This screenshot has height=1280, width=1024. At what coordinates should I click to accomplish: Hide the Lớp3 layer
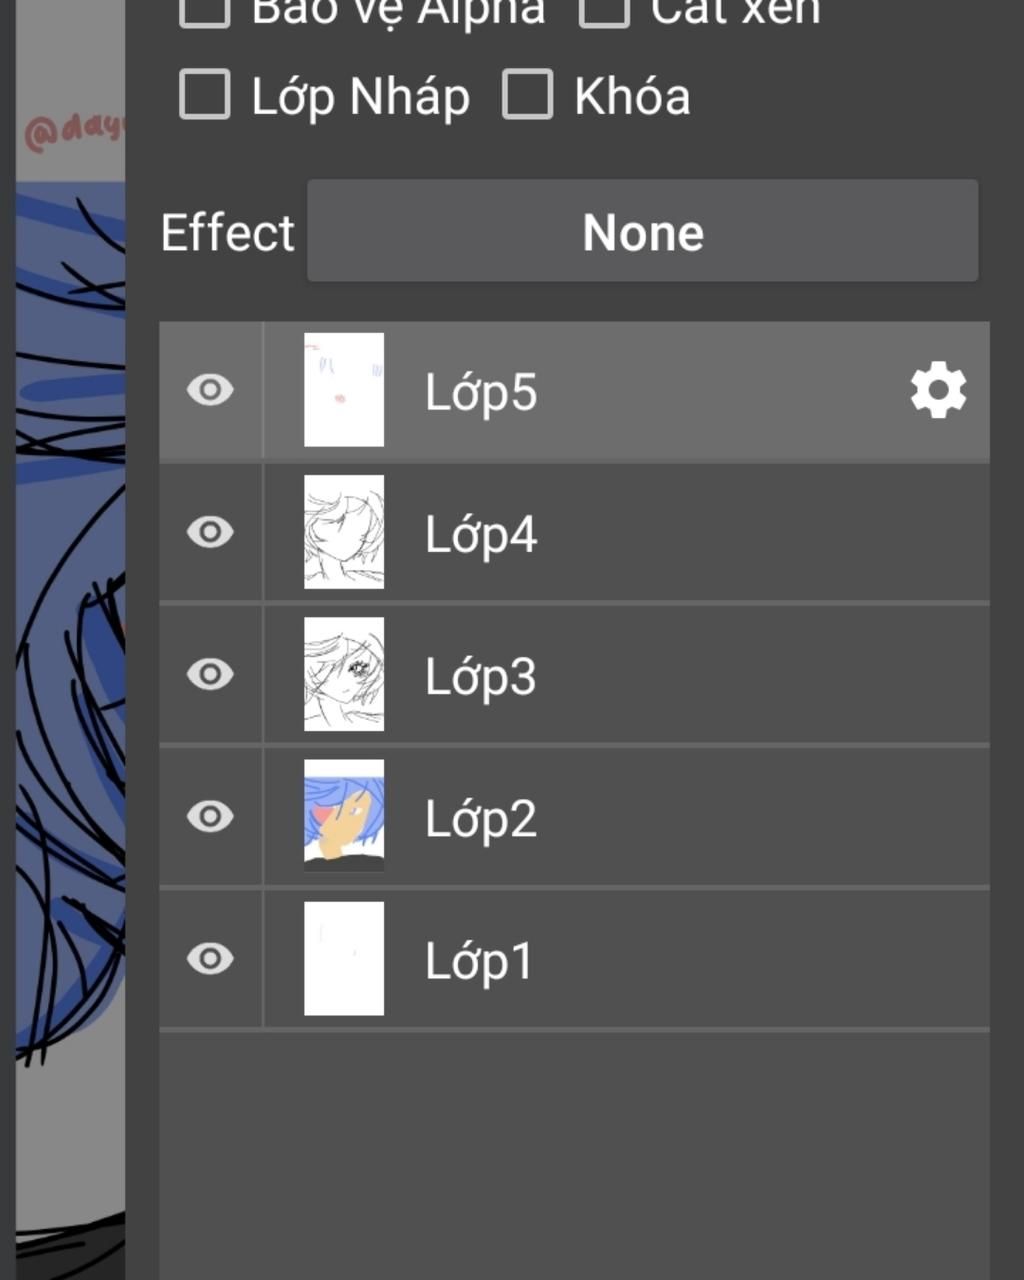(210, 674)
